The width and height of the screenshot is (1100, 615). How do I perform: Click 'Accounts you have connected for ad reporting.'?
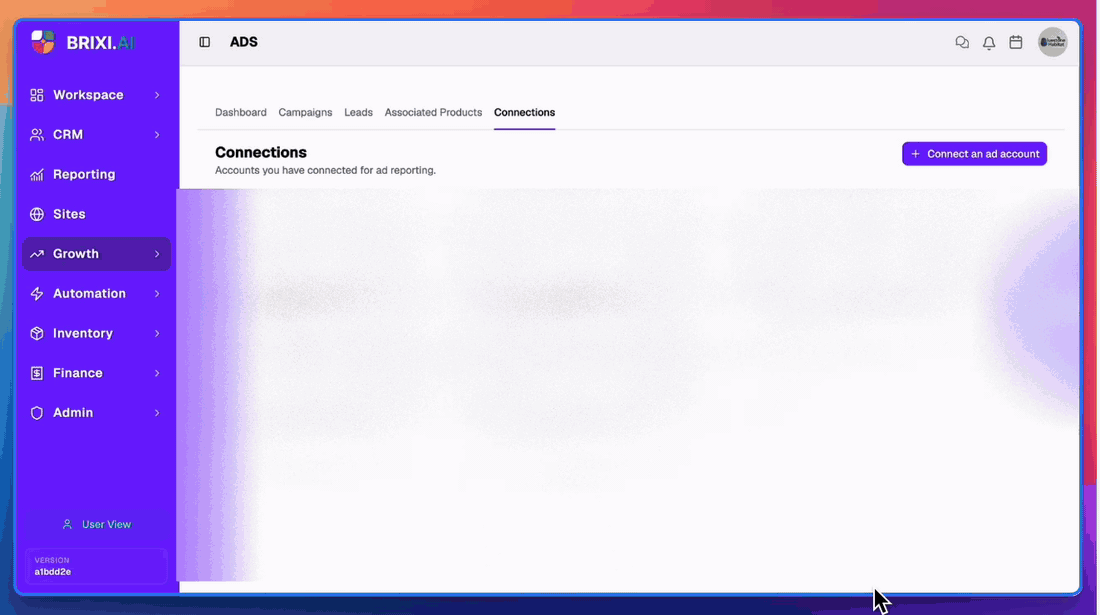326,170
